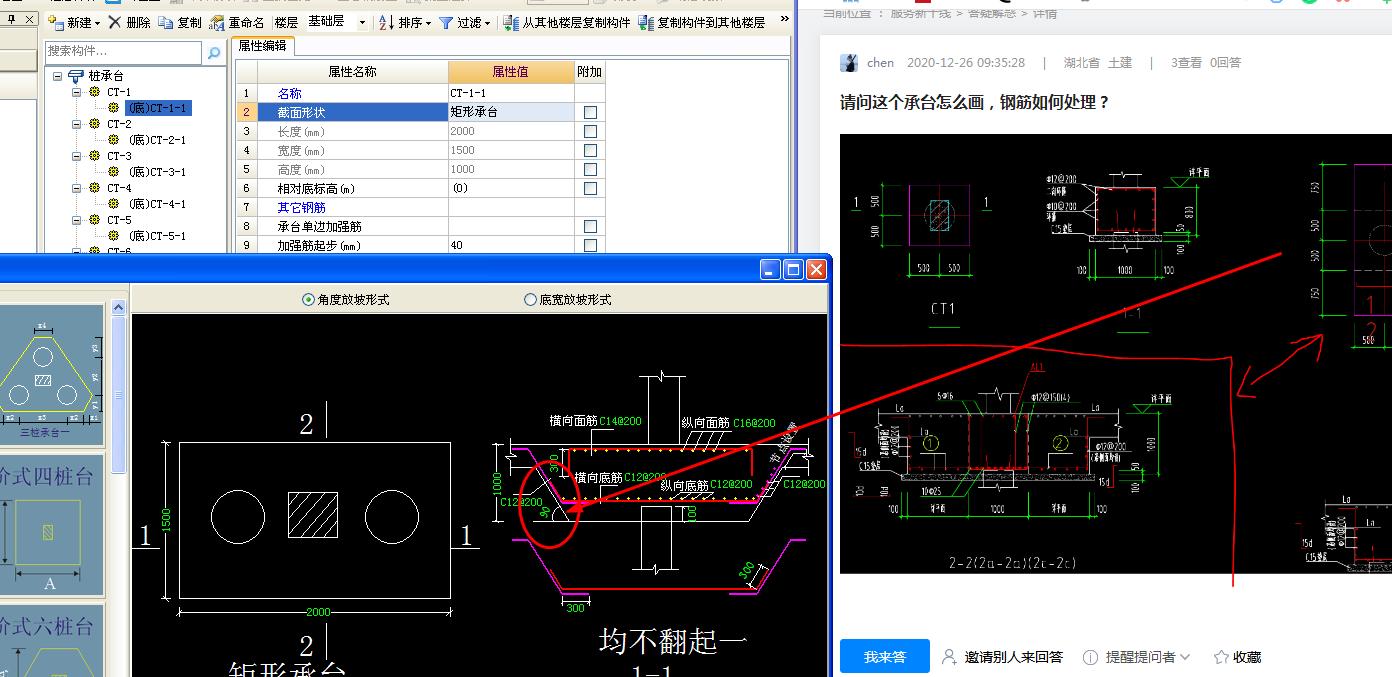Collapse the CT-2 tree node

[x=77, y=124]
